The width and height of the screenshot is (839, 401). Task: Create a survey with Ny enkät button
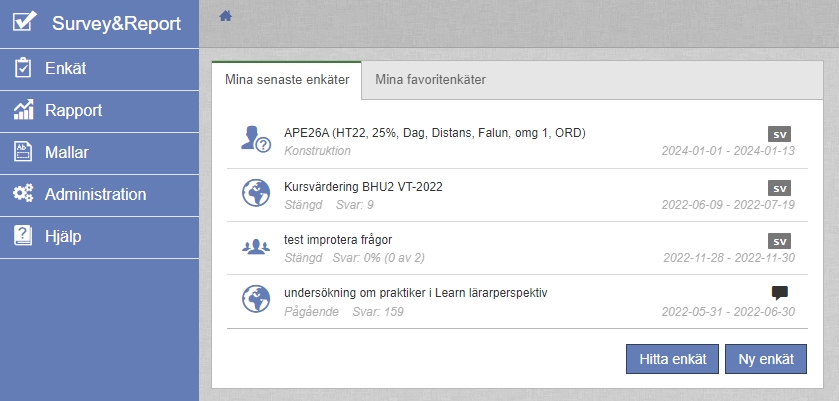click(x=765, y=359)
